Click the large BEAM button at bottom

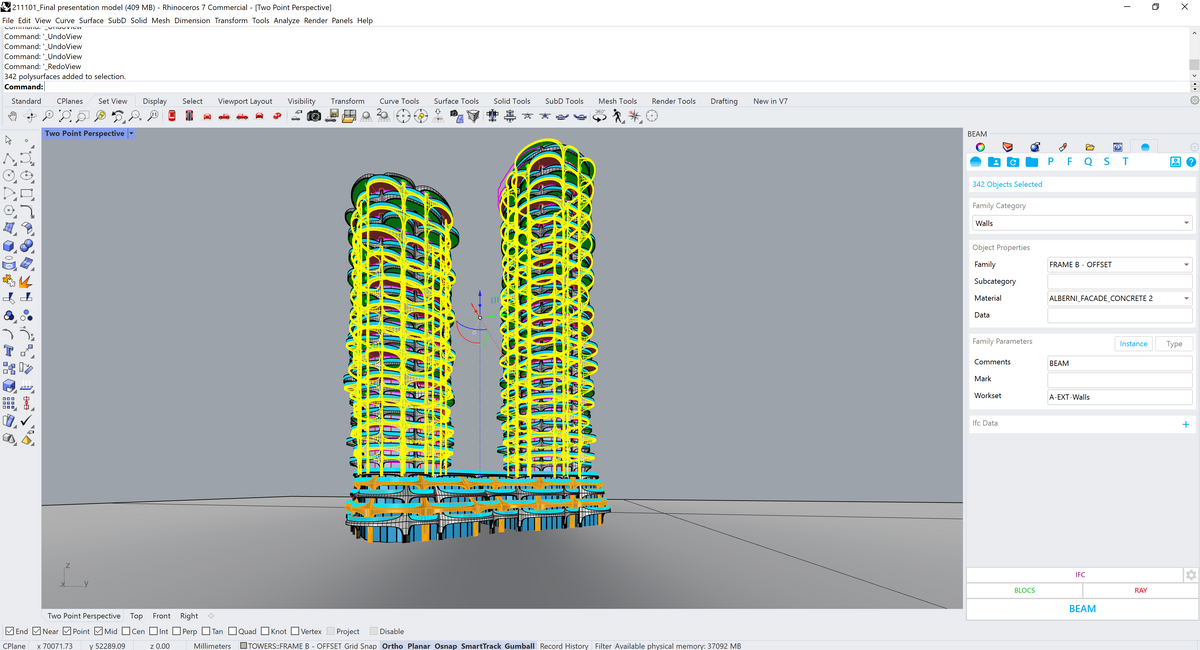pos(1081,608)
